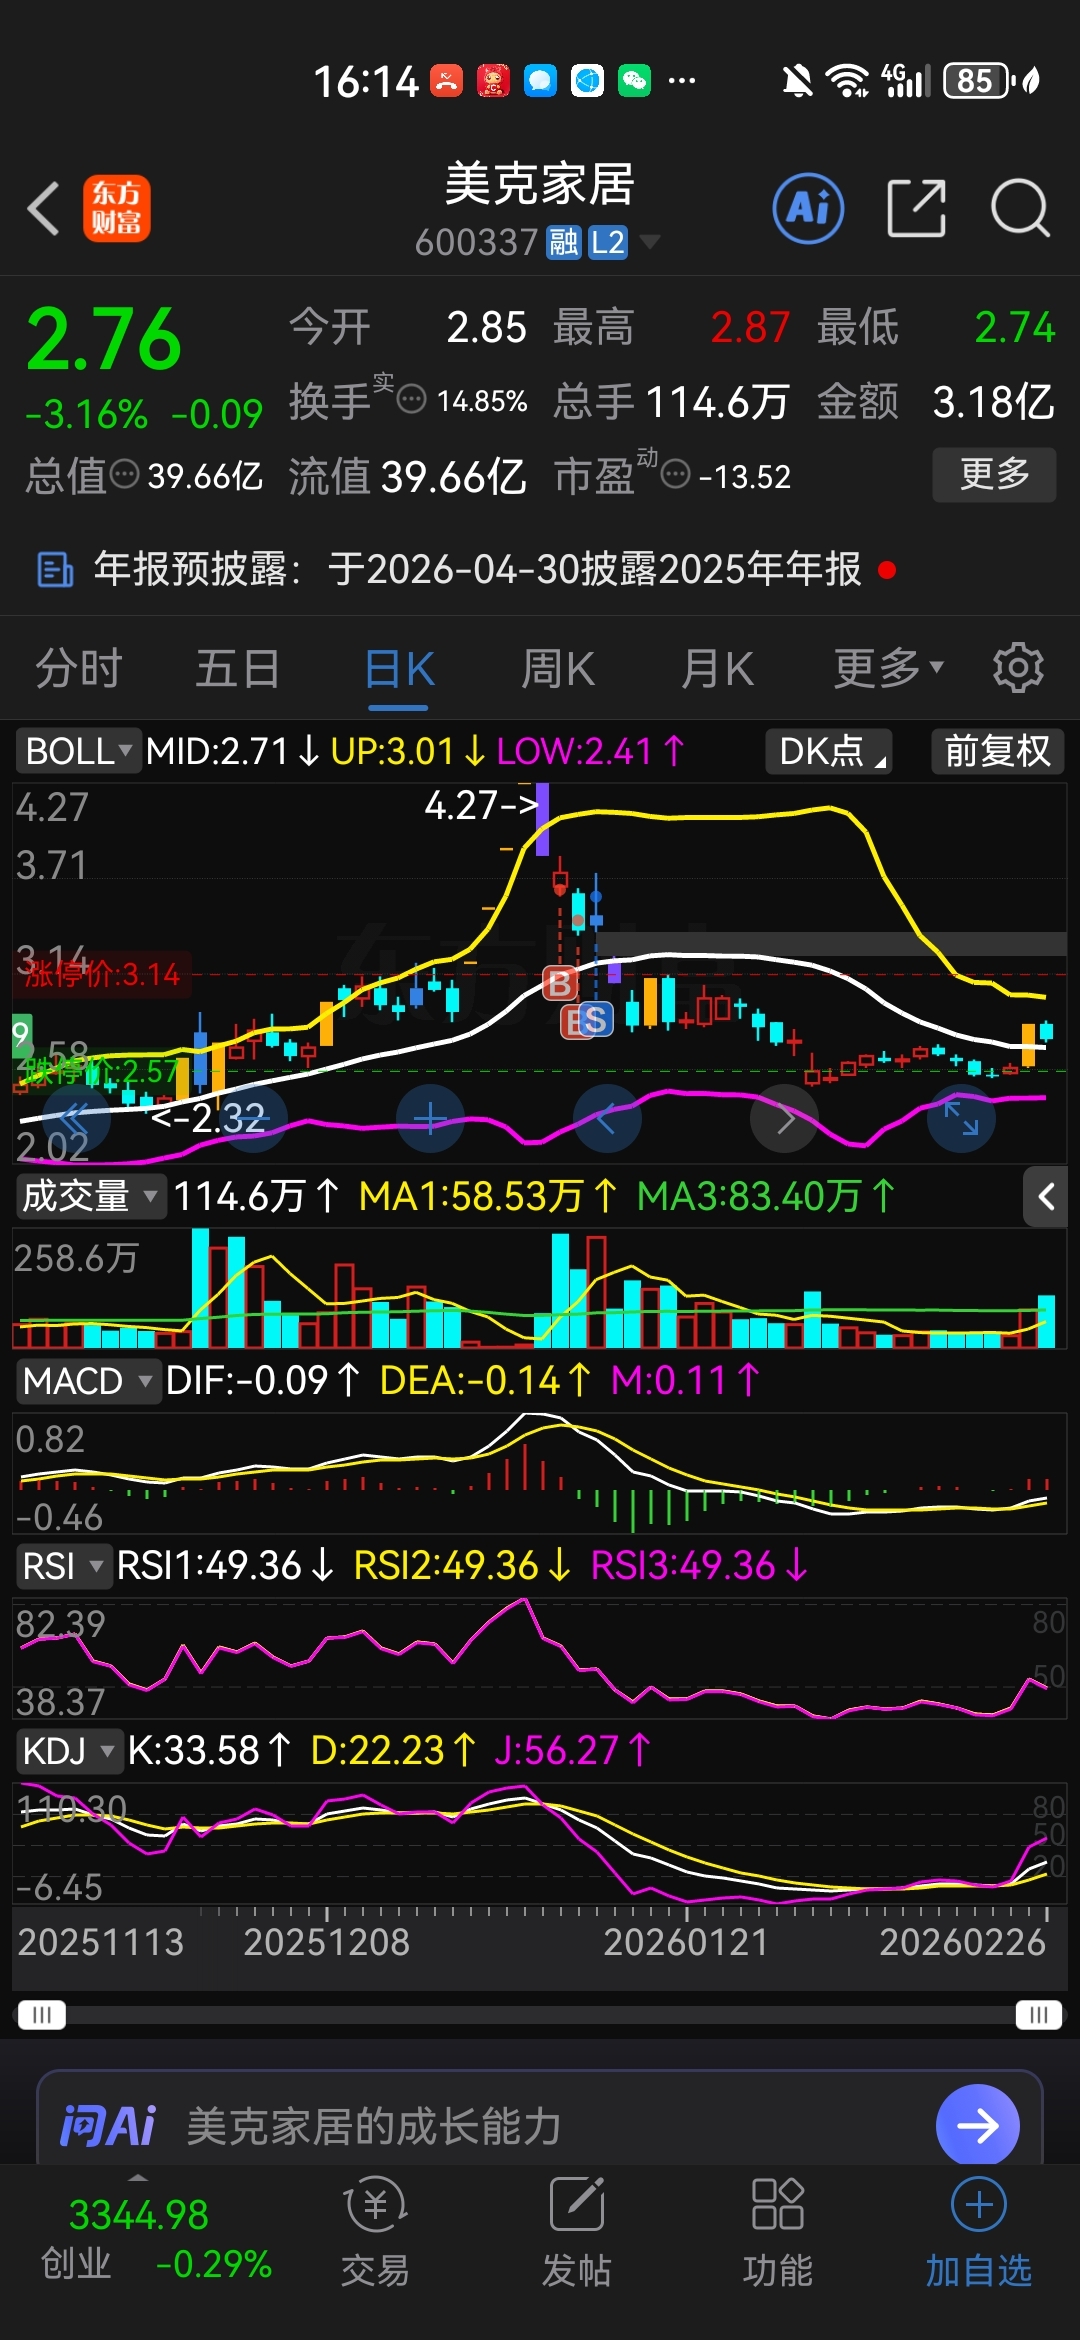
Task: Tap the share export icon
Action: click(916, 208)
